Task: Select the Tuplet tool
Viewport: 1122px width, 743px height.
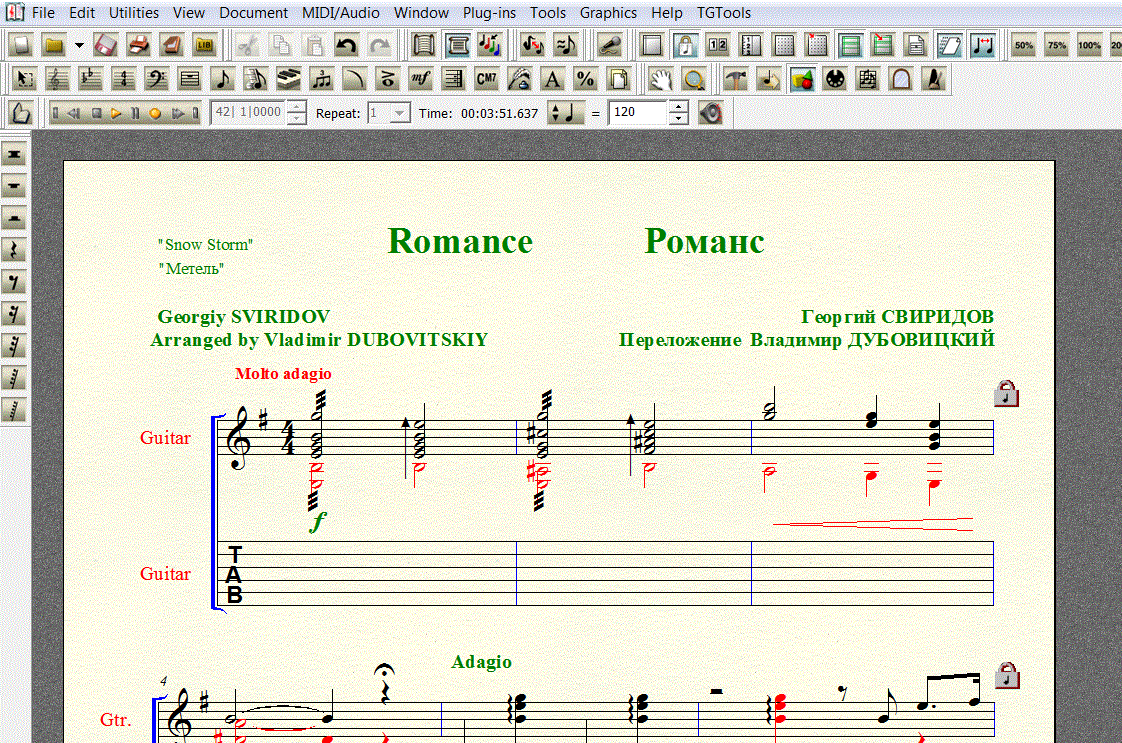Action: point(321,79)
